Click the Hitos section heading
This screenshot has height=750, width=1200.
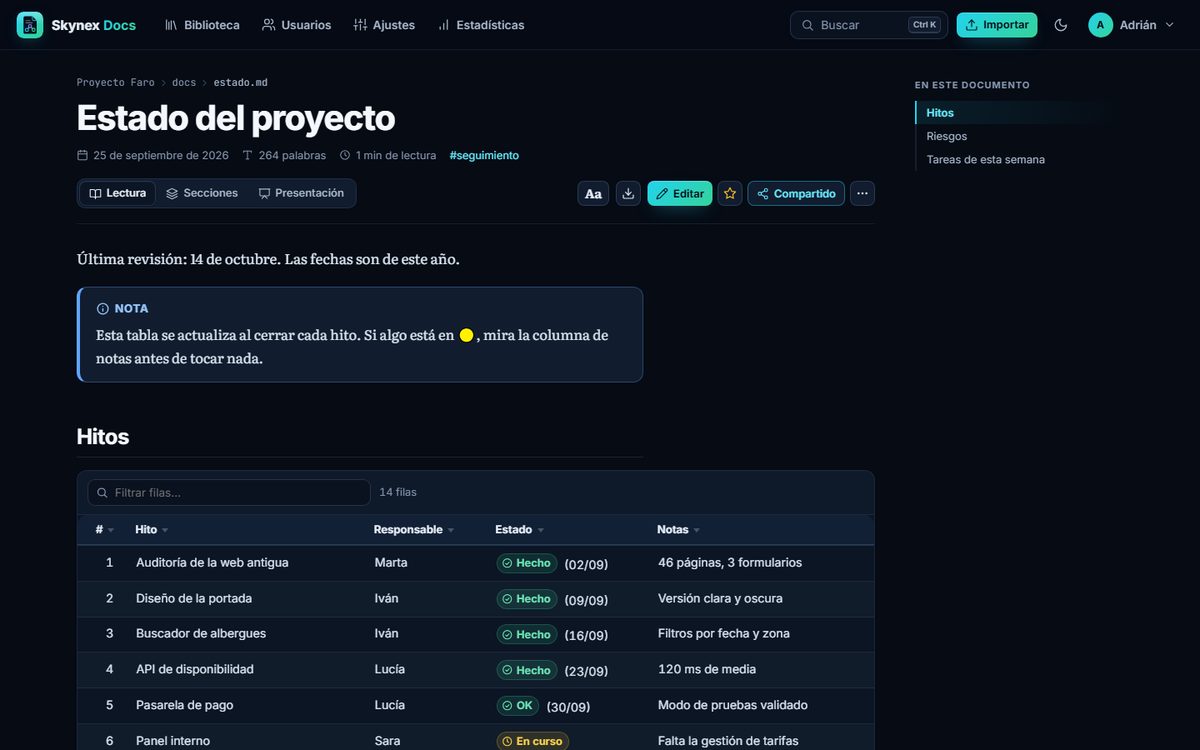tap(103, 437)
